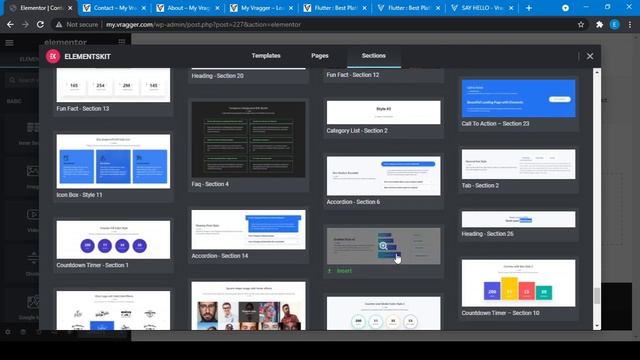Switch to the About – My Vragger browser tab

187,8
